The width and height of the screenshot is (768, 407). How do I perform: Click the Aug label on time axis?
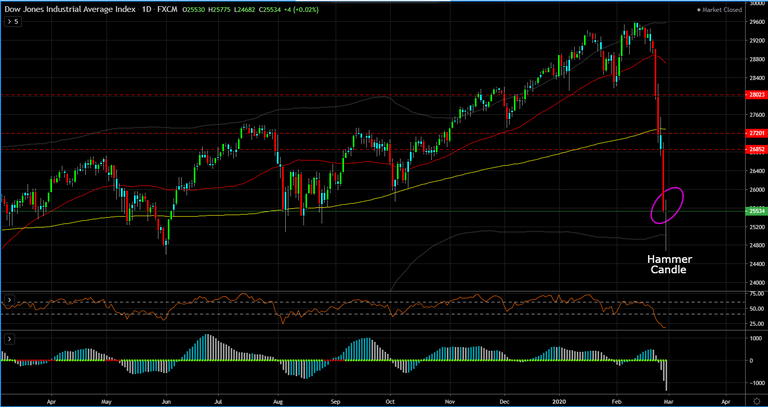(x=278, y=401)
